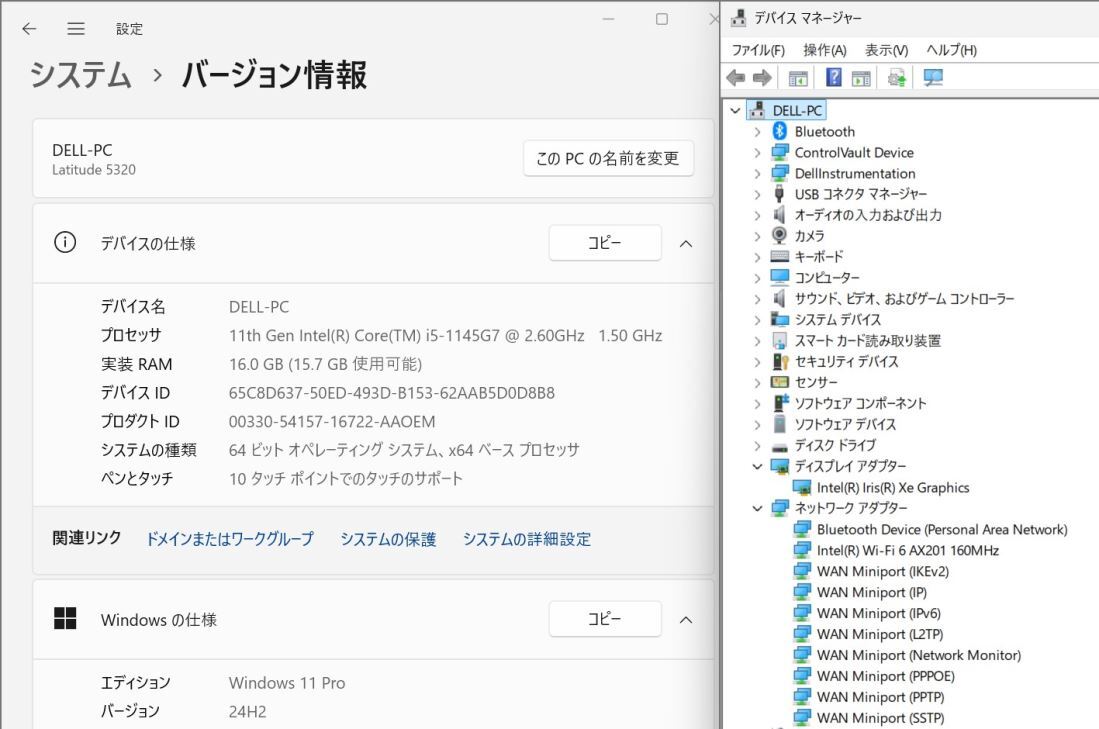Select the camera (カメラ) device icon
Viewport: 1099px width, 729px height.
pos(779,236)
